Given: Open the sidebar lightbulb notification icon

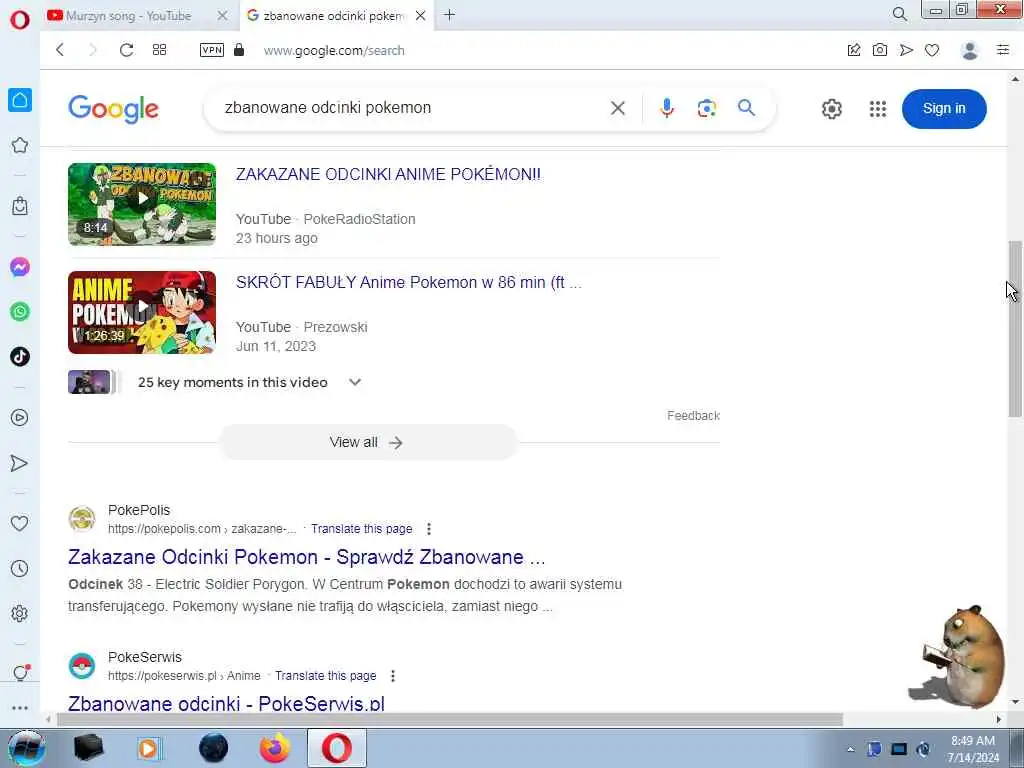Looking at the screenshot, I should pos(20,673).
